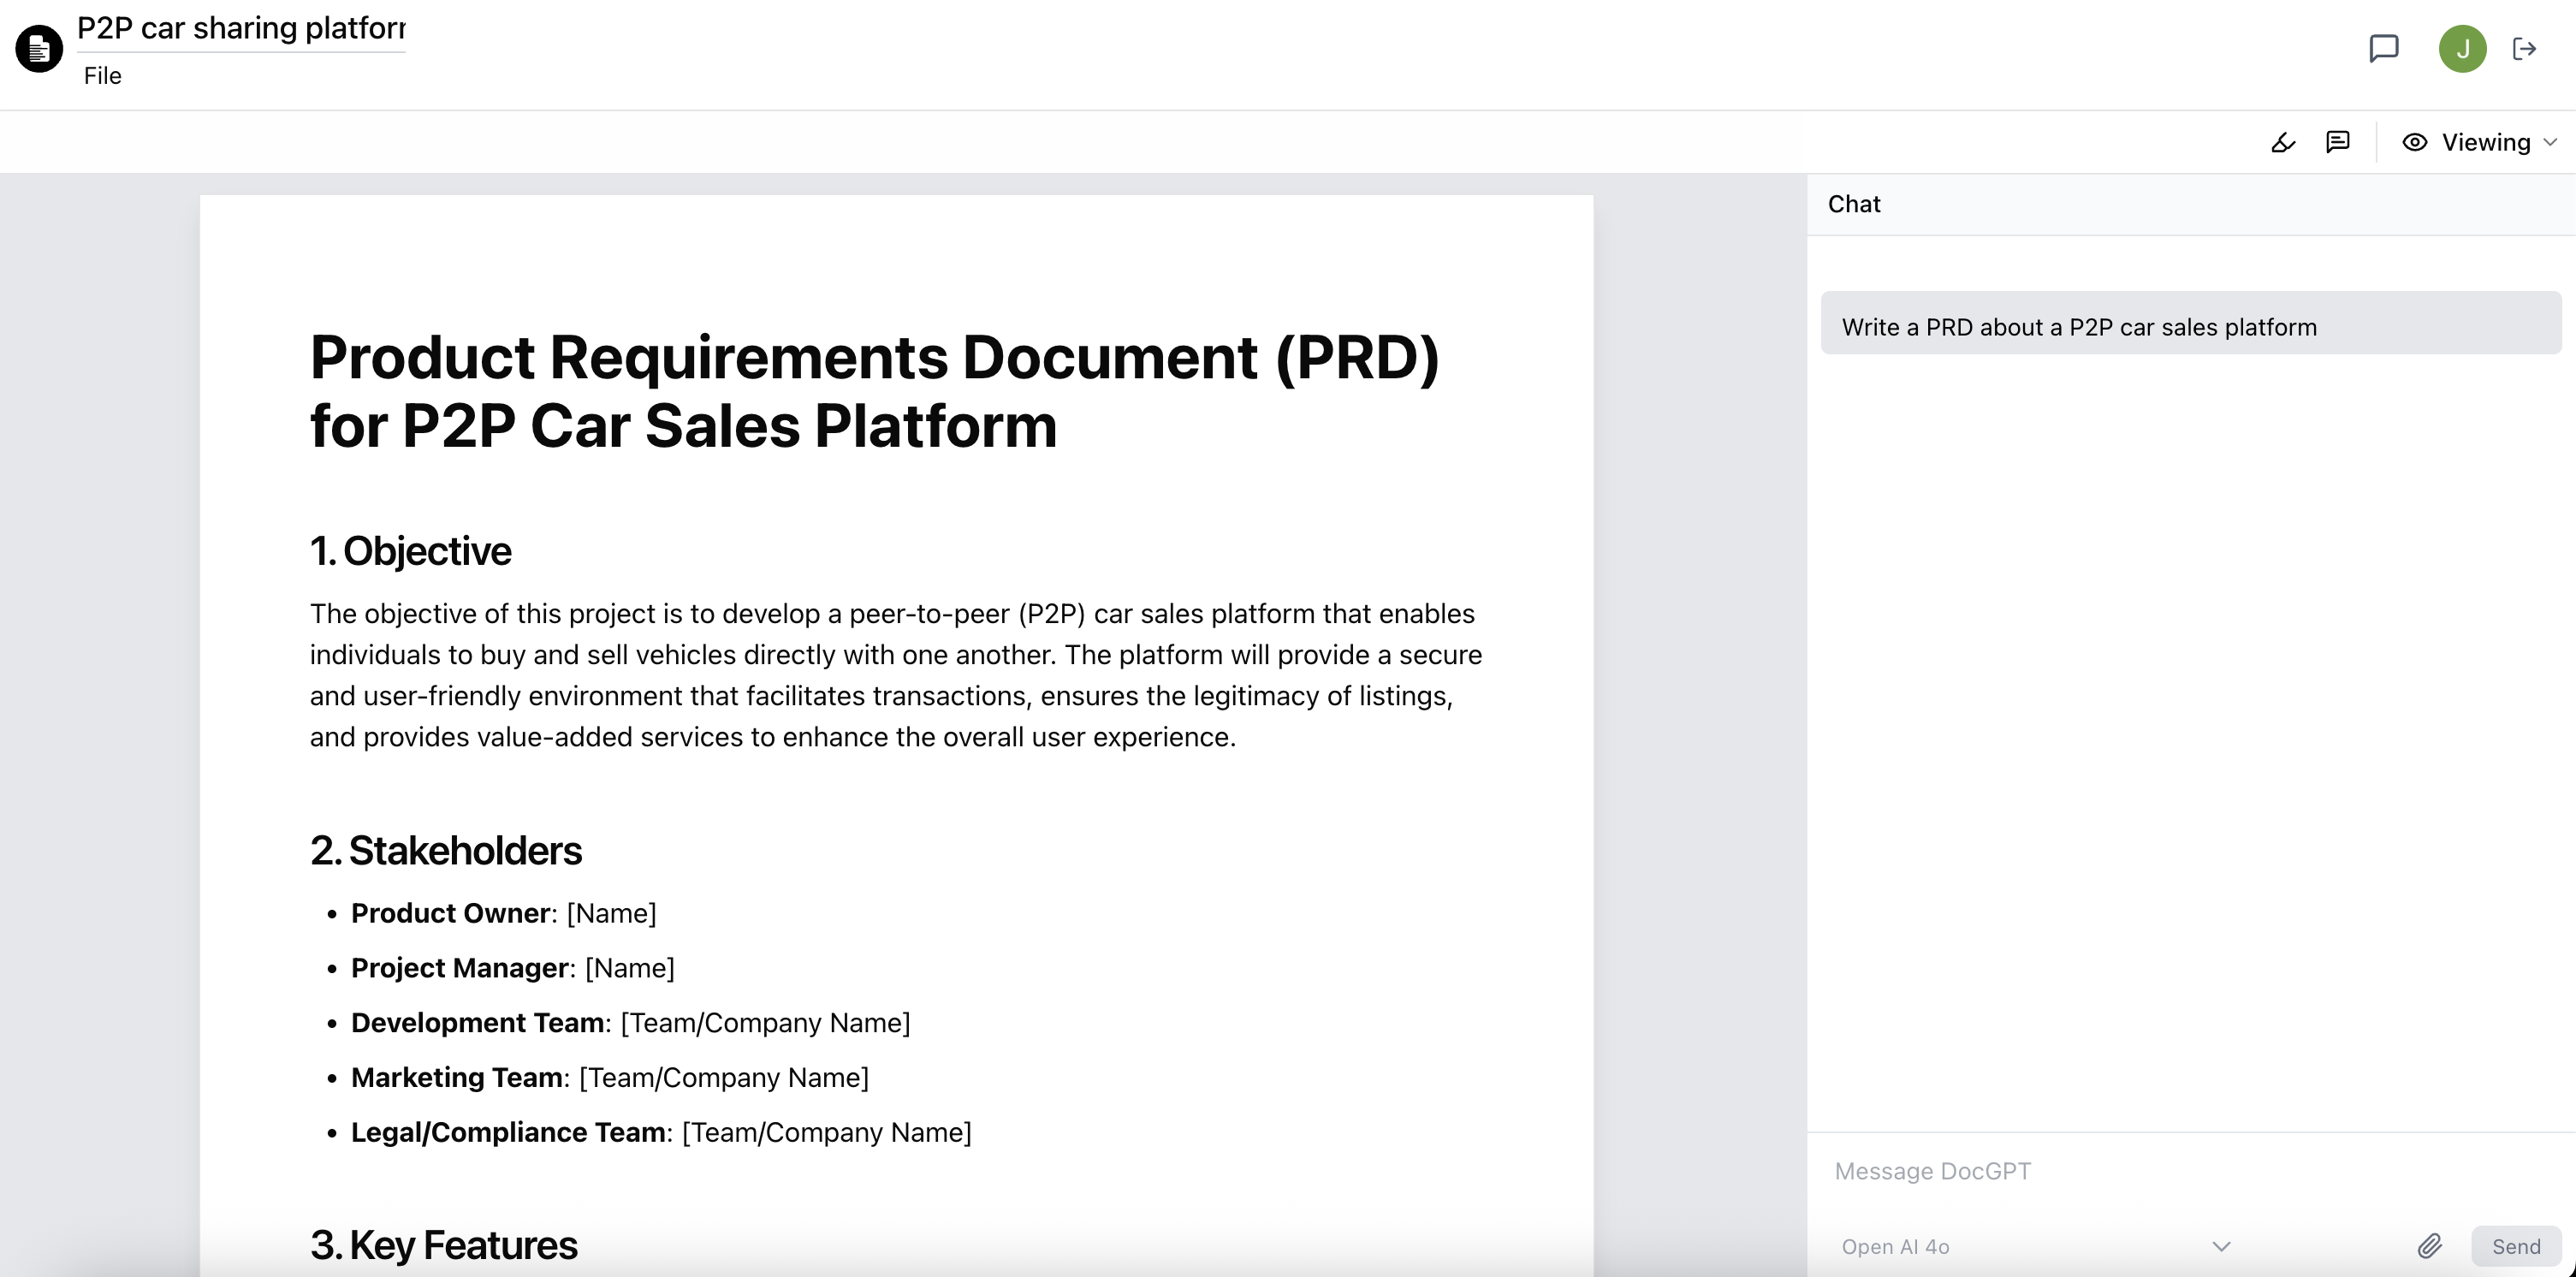This screenshot has height=1277, width=2576.
Task: Select the Chat panel header
Action: point(1854,204)
